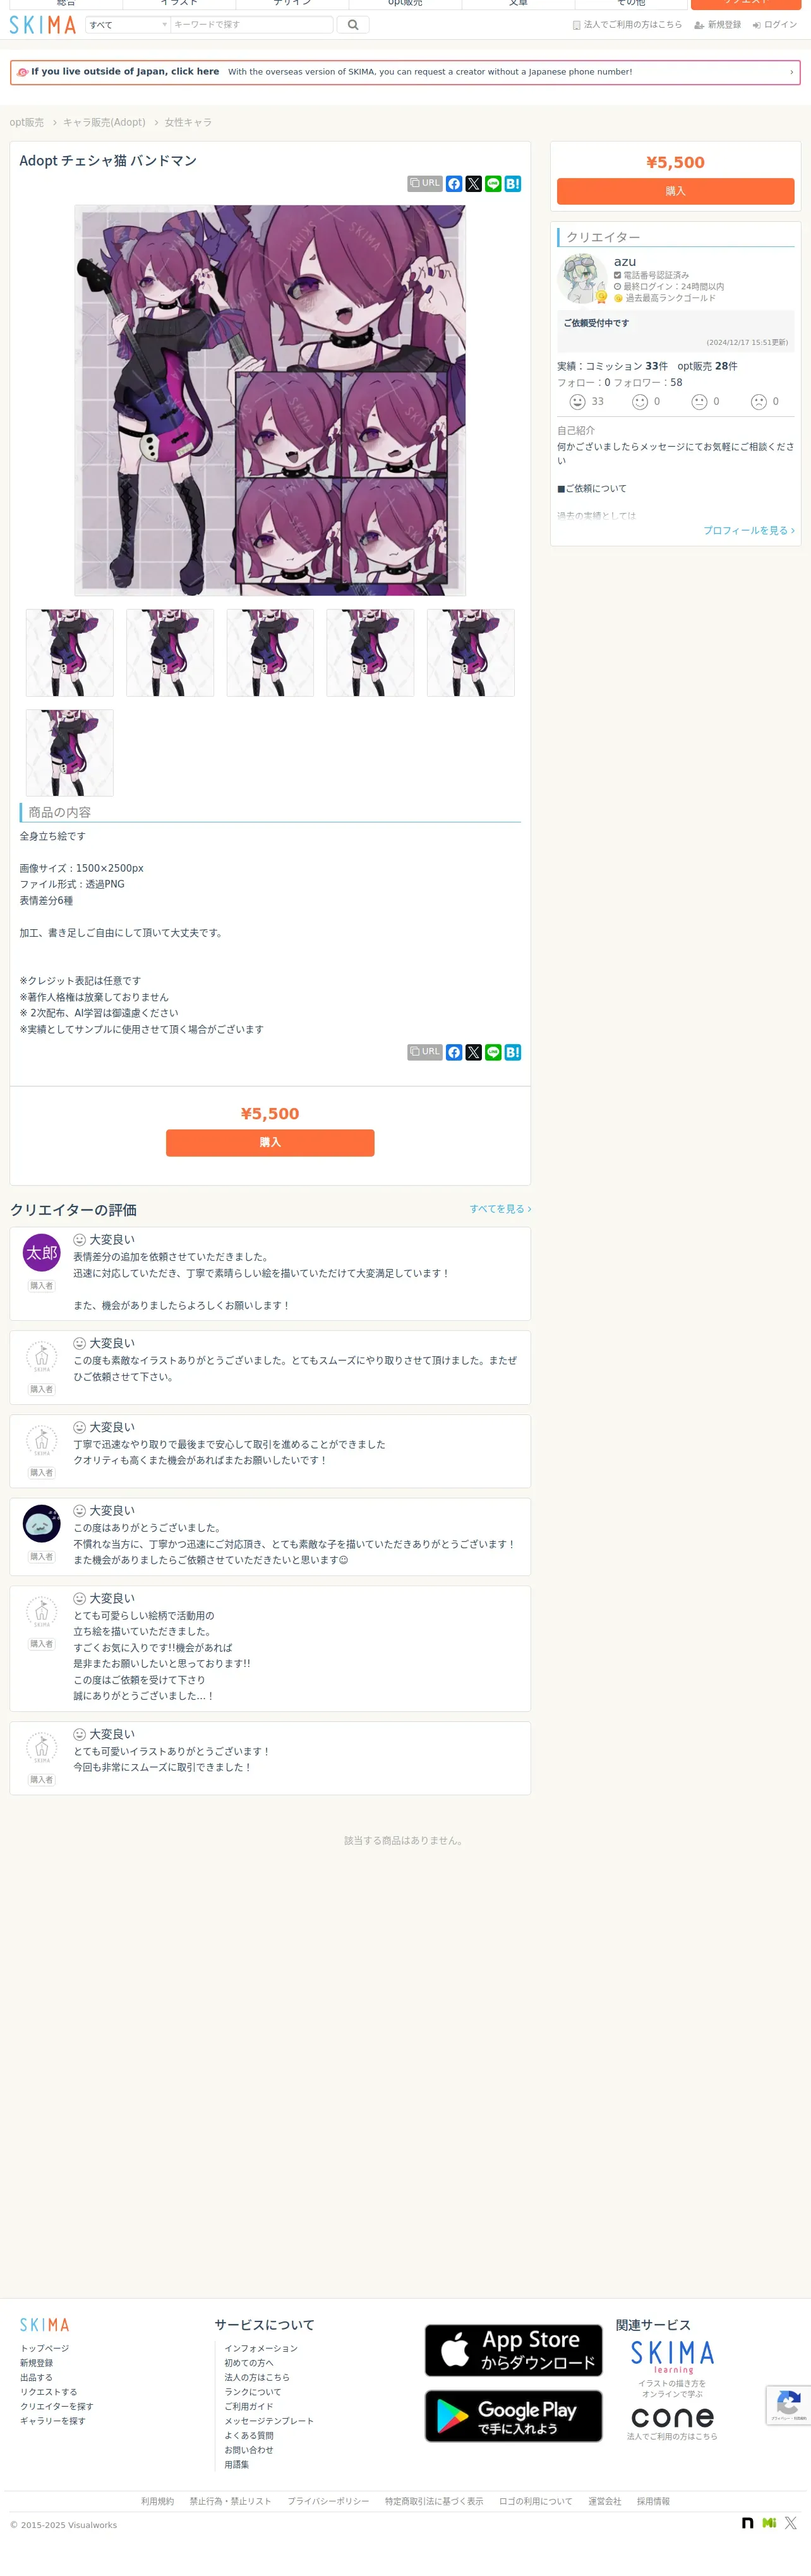Share on X icon under the title

(474, 184)
